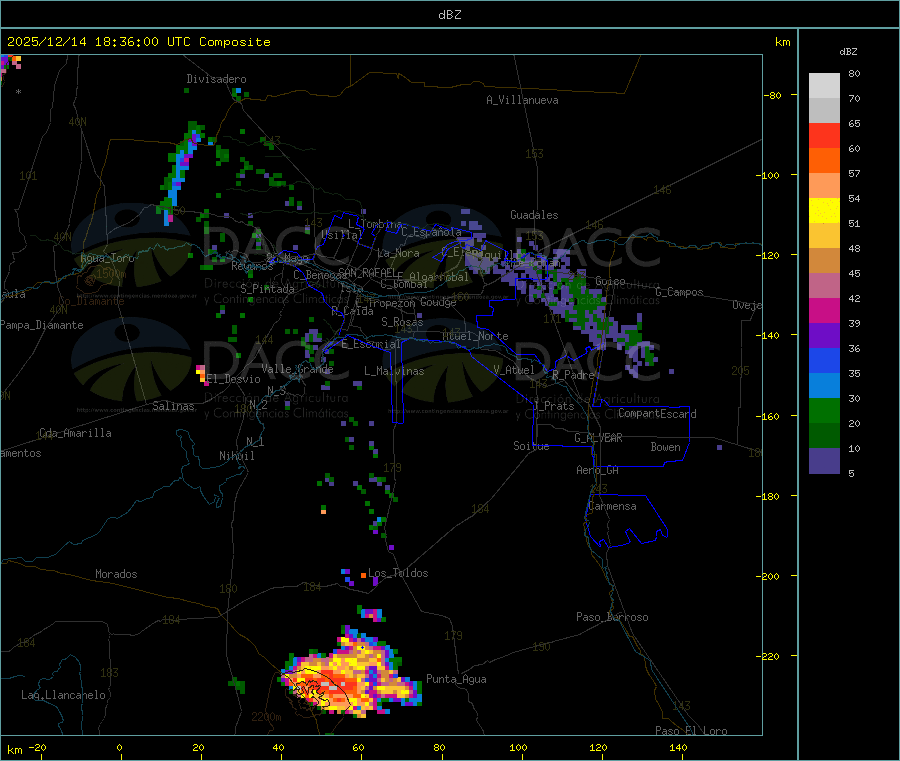Click the Agua_Toro map label
This screenshot has height=761, width=900.
click(x=107, y=258)
